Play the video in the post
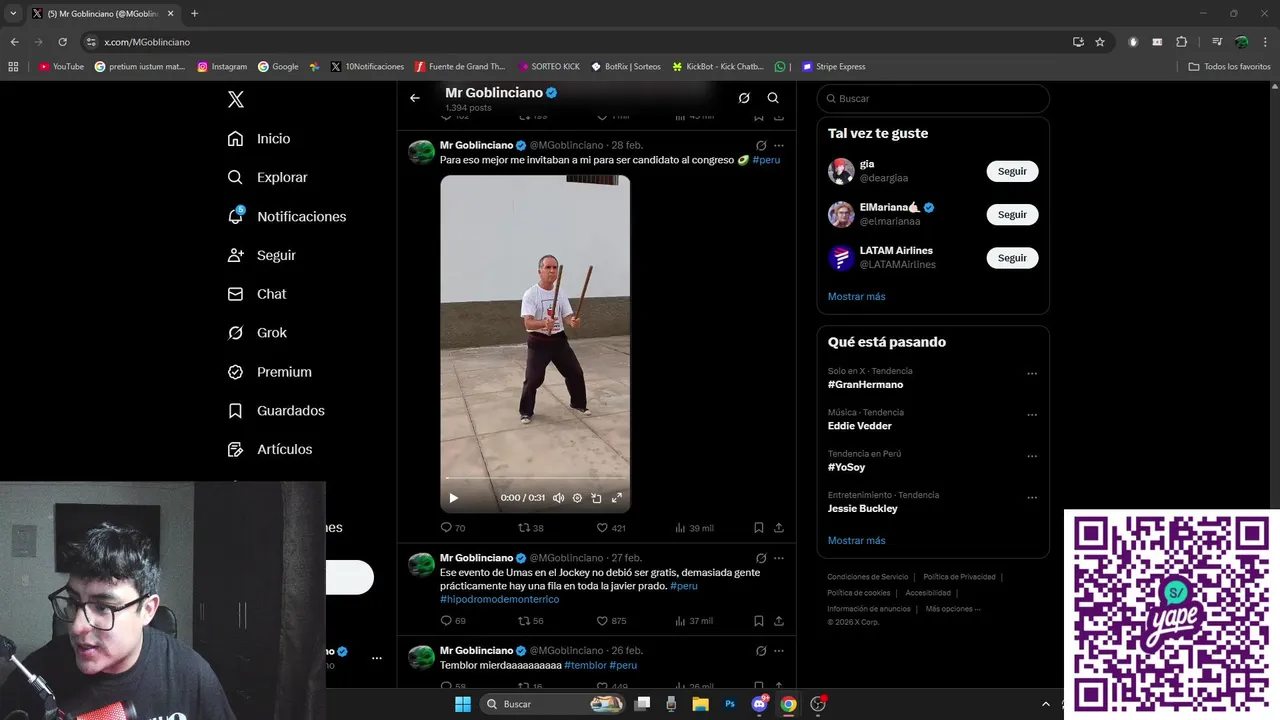1280x720 pixels. [453, 498]
